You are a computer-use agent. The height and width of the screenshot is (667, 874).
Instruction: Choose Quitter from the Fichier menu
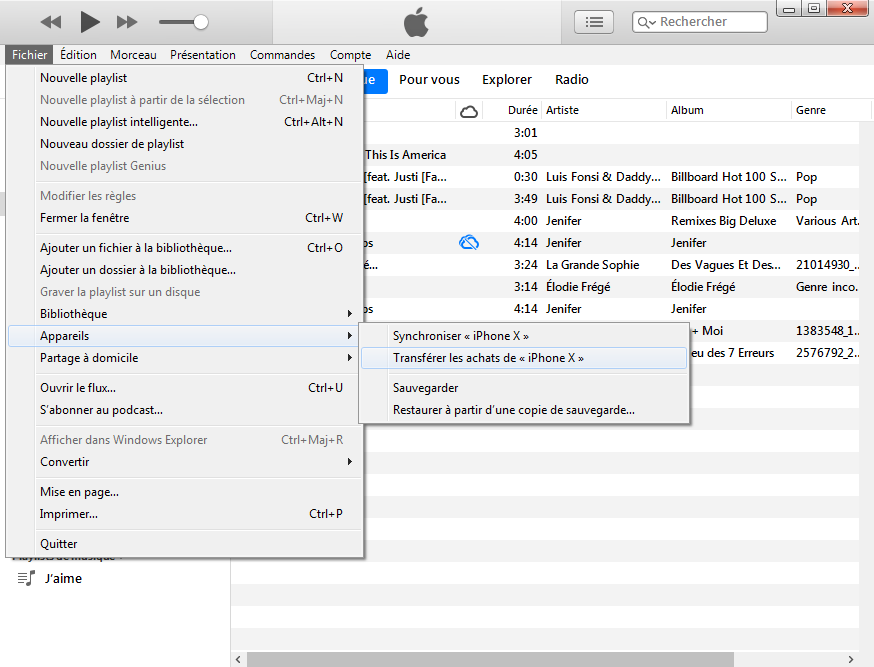click(x=185, y=544)
